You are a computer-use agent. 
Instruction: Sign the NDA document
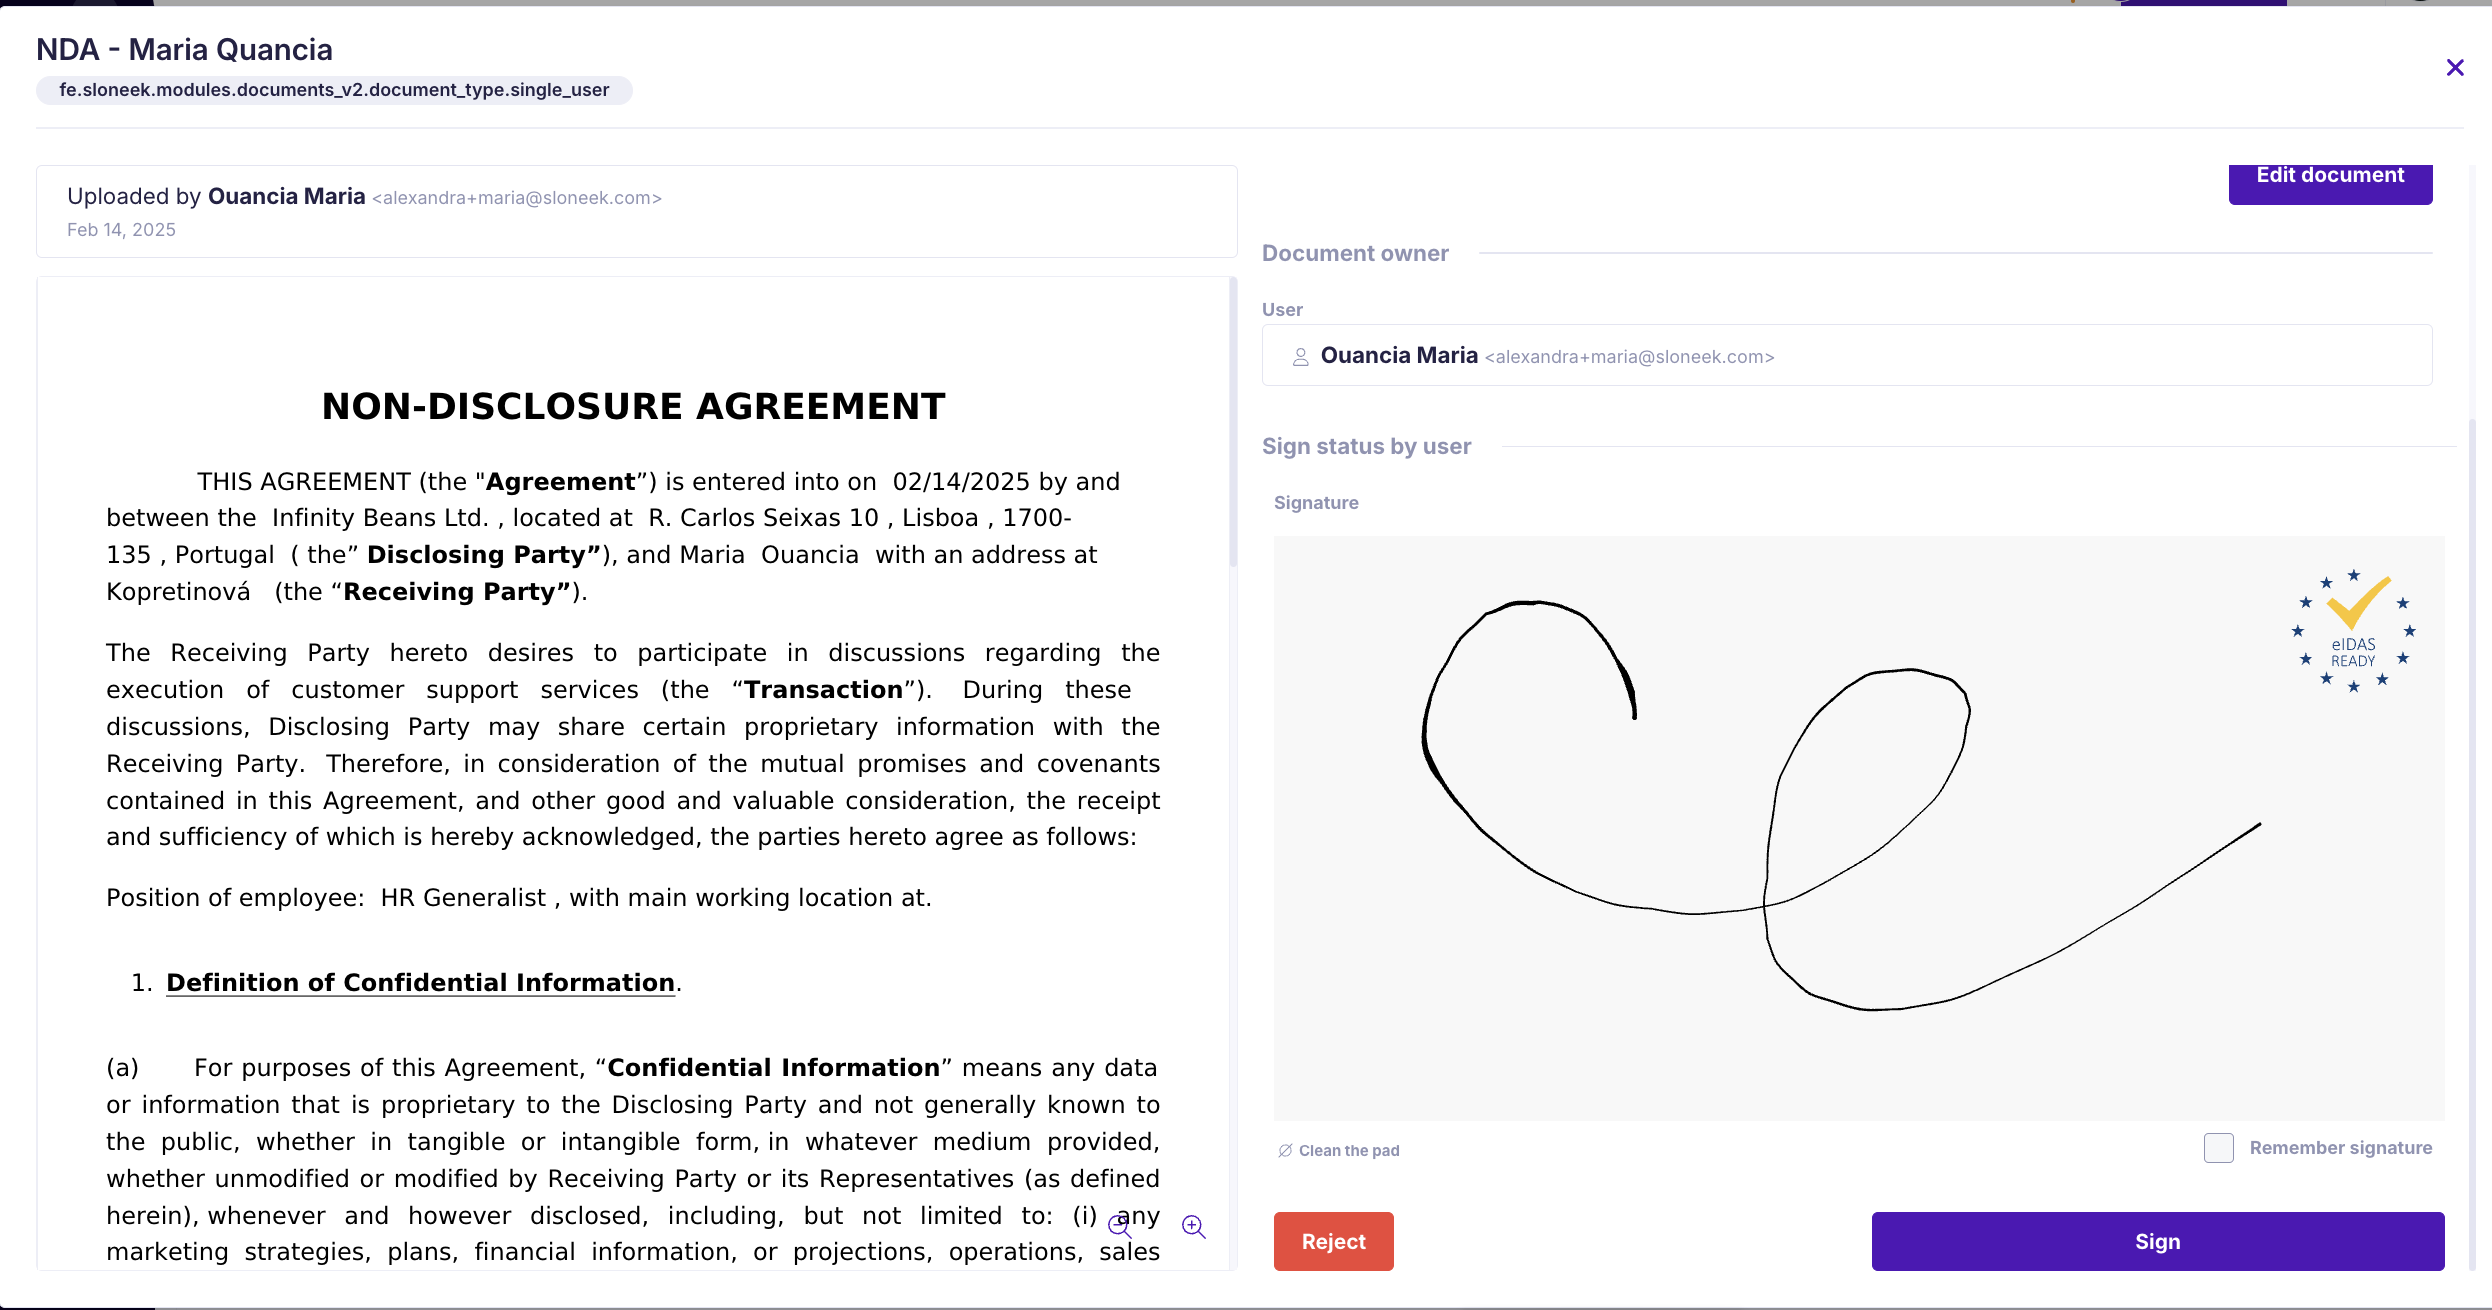tap(2158, 1242)
